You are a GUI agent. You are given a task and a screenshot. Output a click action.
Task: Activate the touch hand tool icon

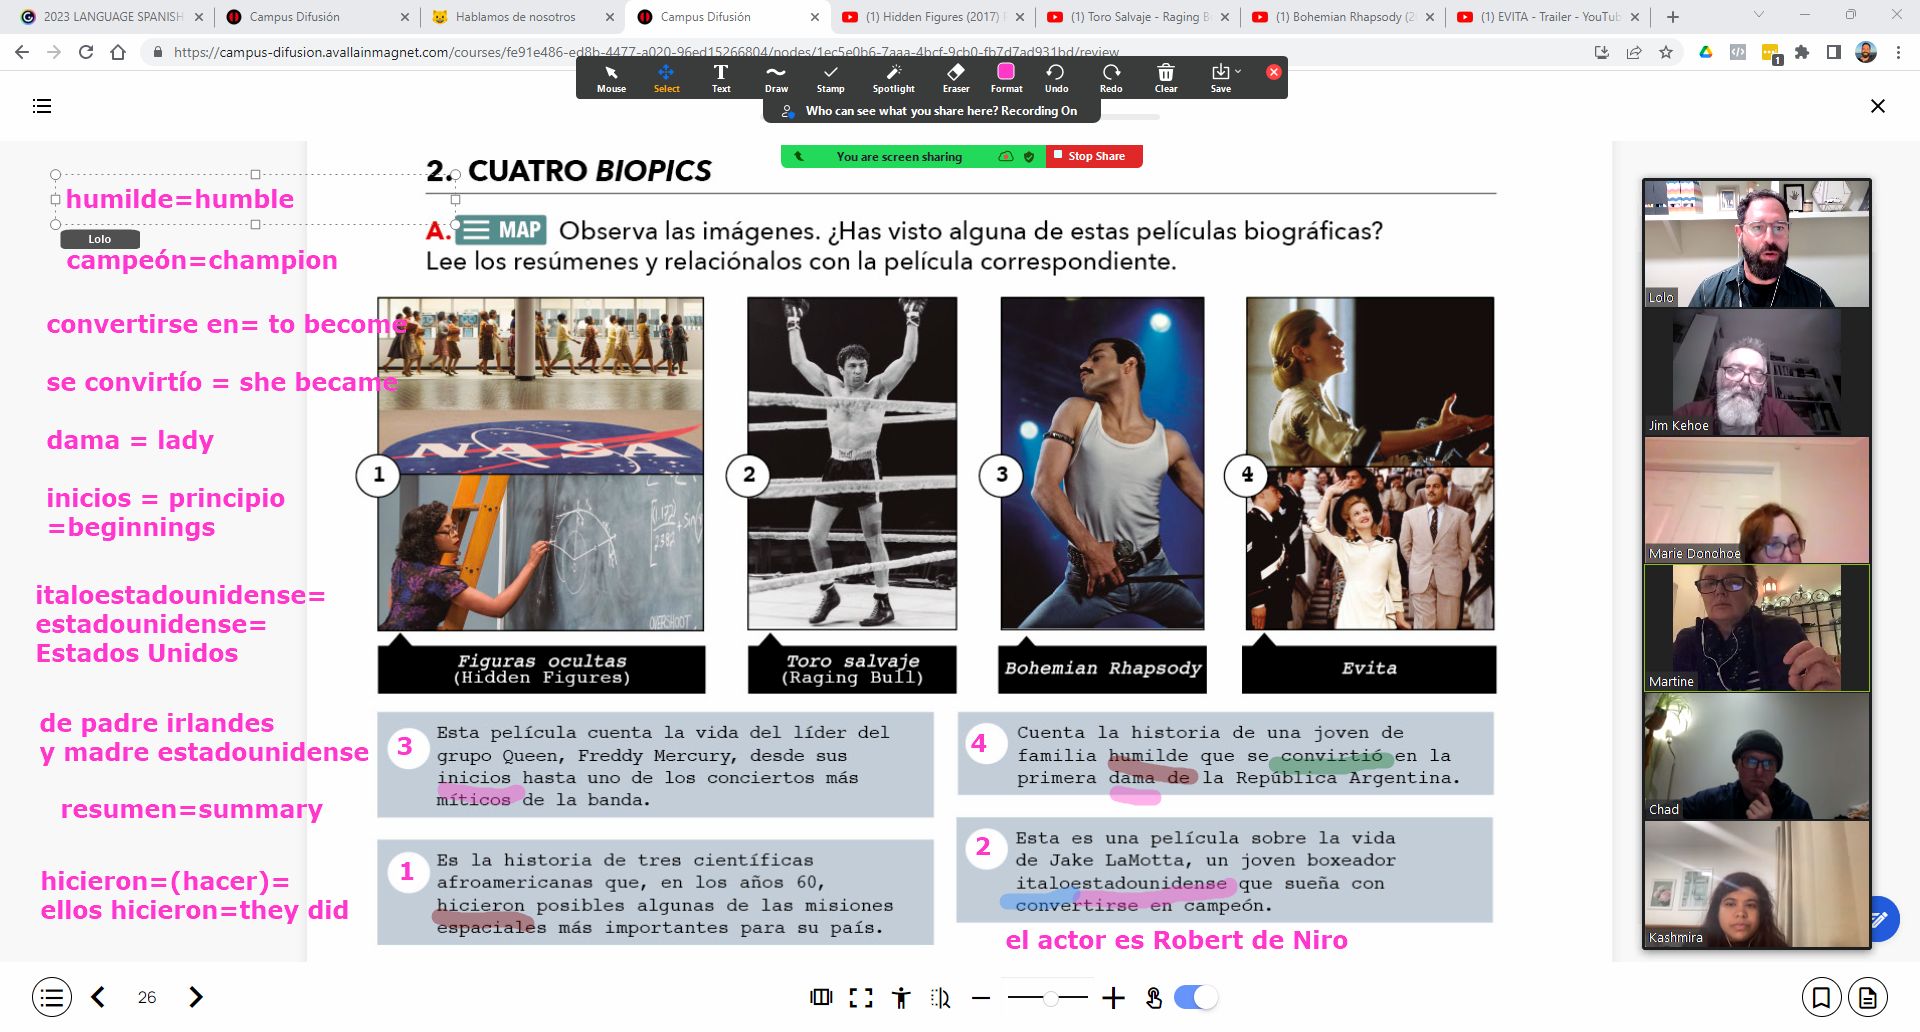pyautogui.click(x=1153, y=997)
